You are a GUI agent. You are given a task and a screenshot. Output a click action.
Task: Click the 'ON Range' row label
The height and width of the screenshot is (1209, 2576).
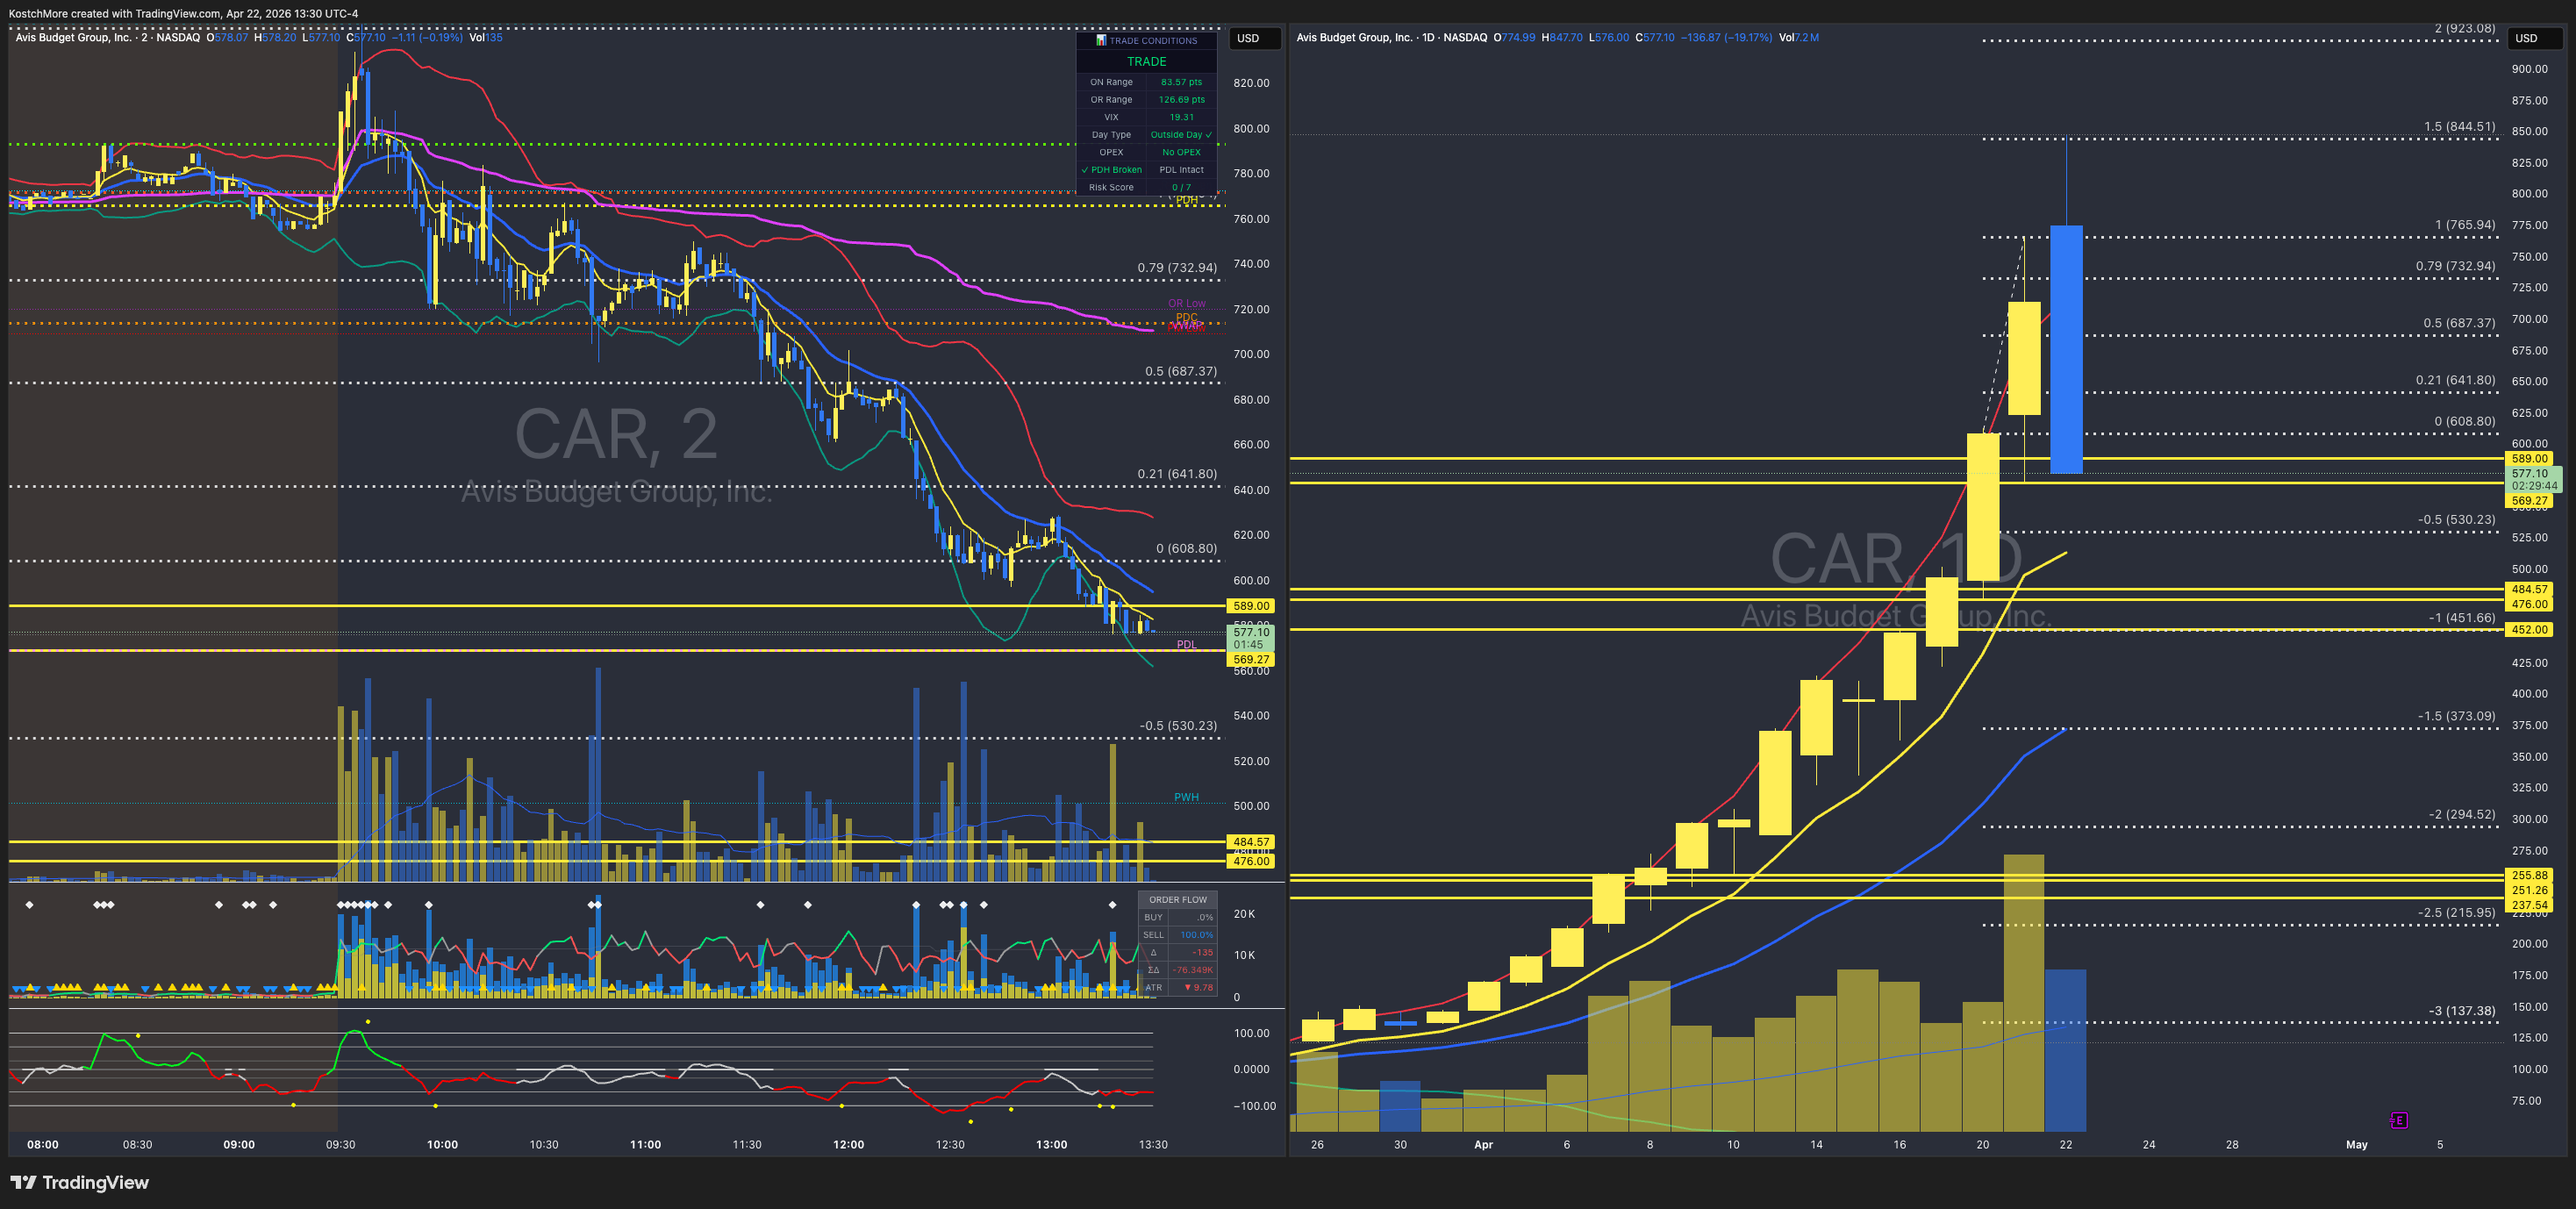click(1111, 82)
